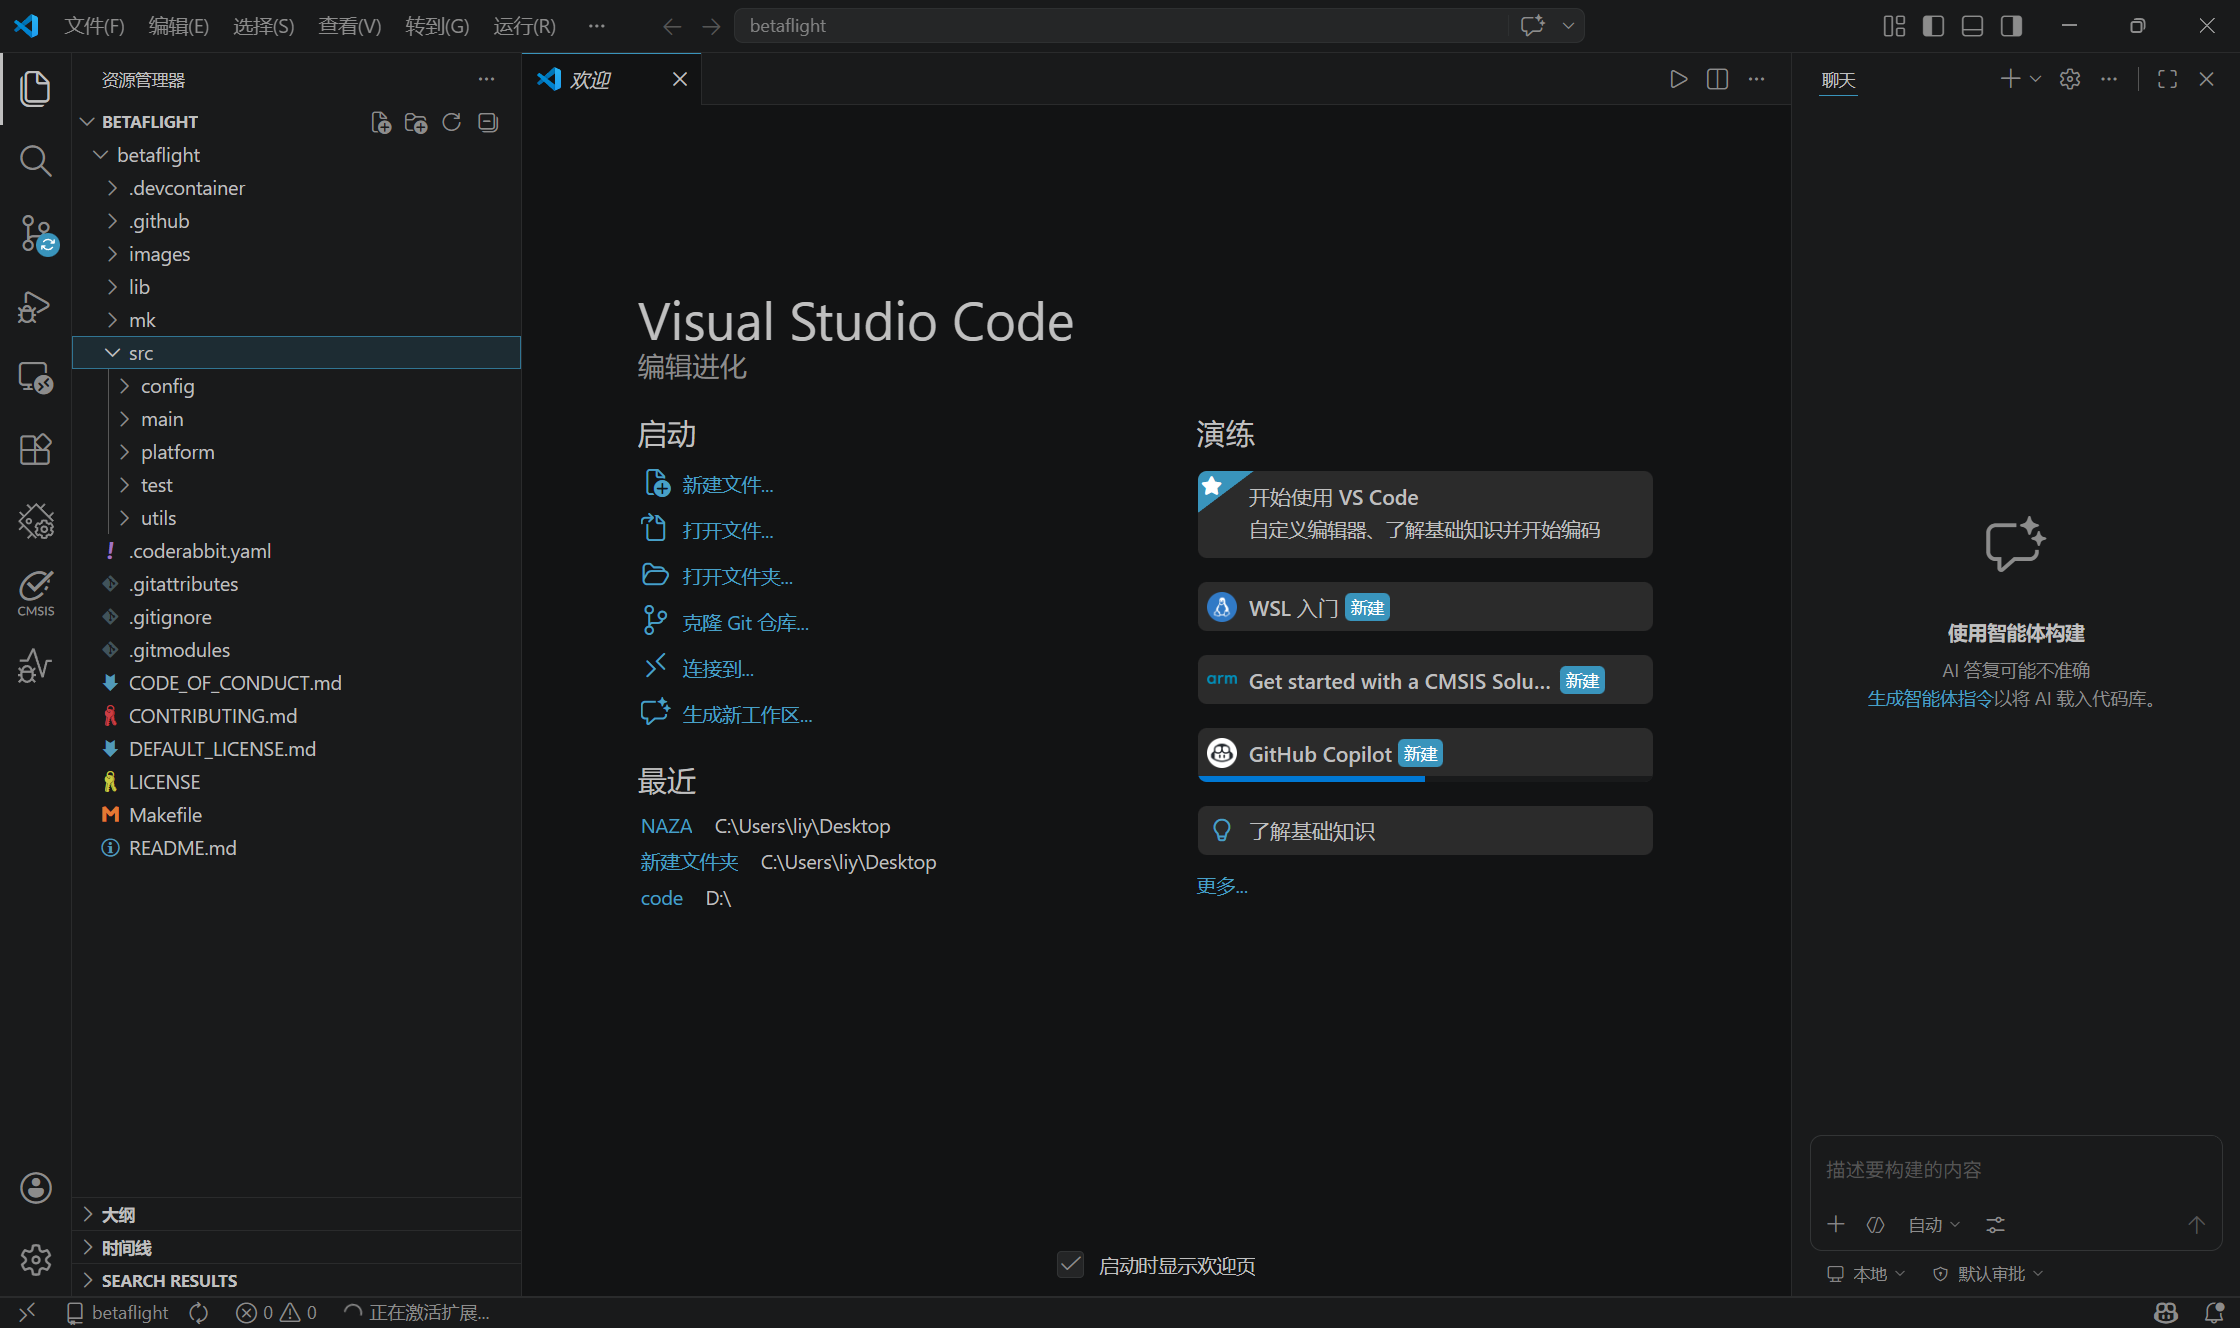Viewport: 2240px width, 1328px height.
Task: Close the 欢迎 tab
Action: [x=680, y=79]
